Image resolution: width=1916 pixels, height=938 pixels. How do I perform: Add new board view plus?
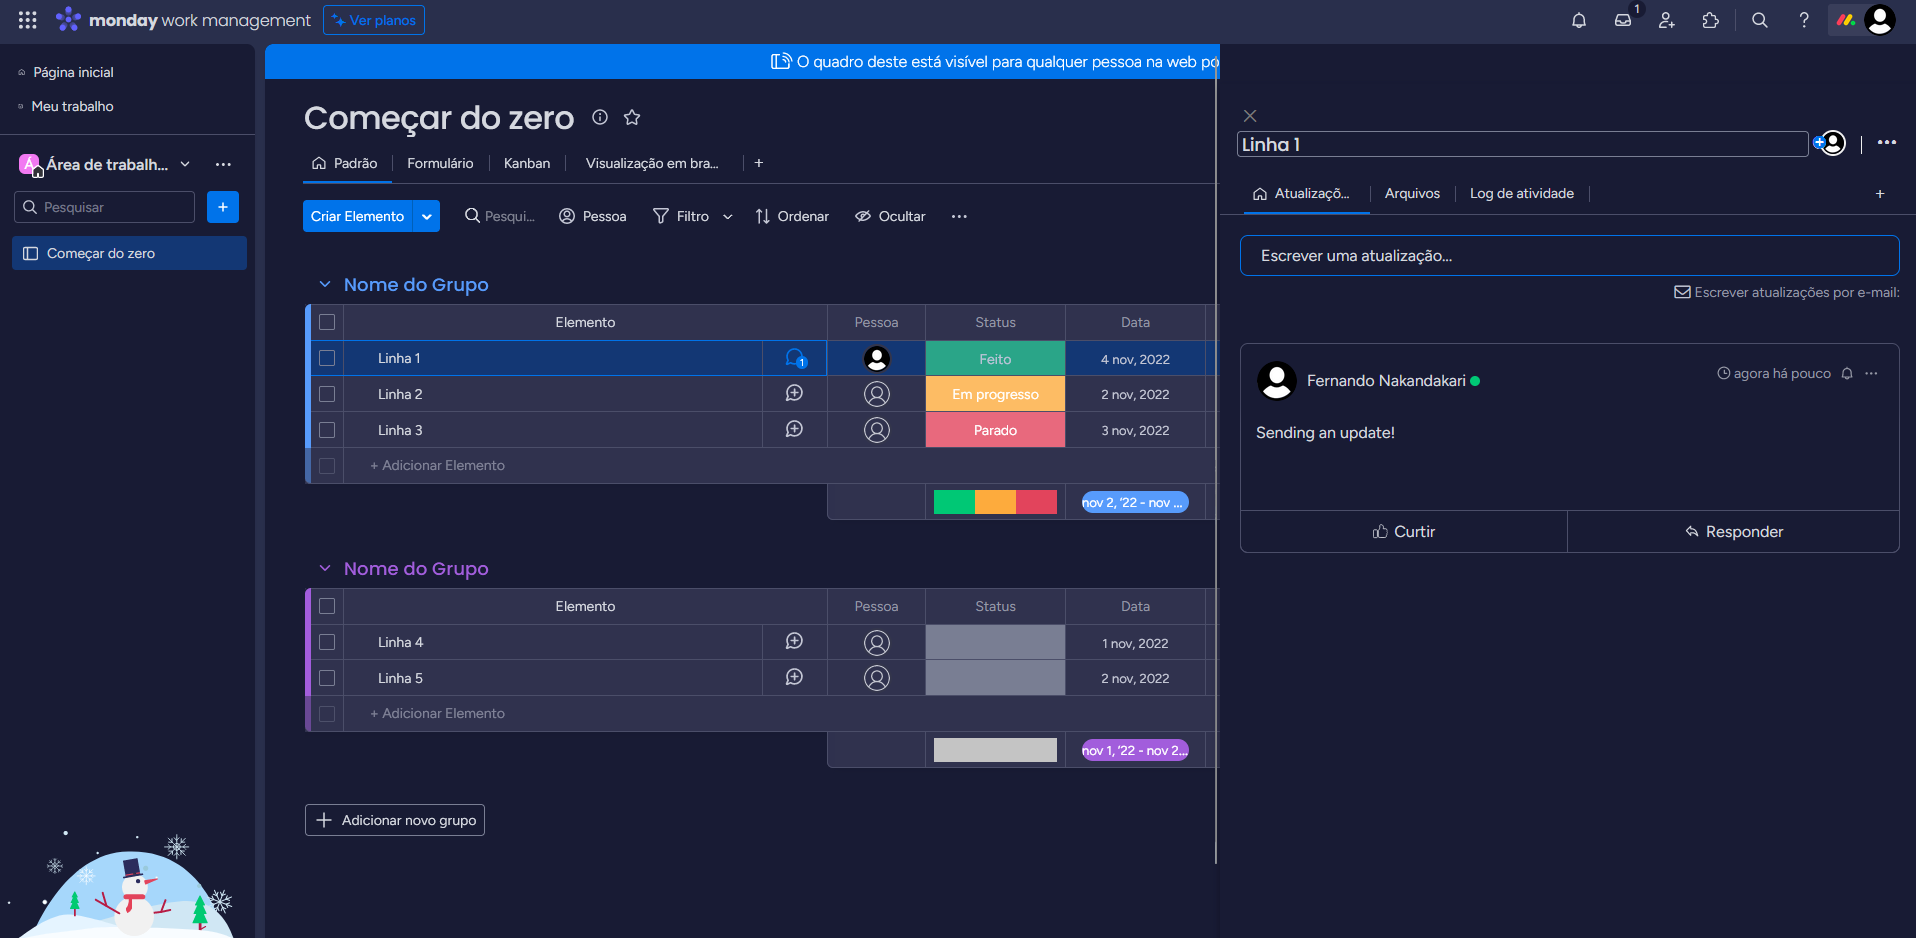759,163
